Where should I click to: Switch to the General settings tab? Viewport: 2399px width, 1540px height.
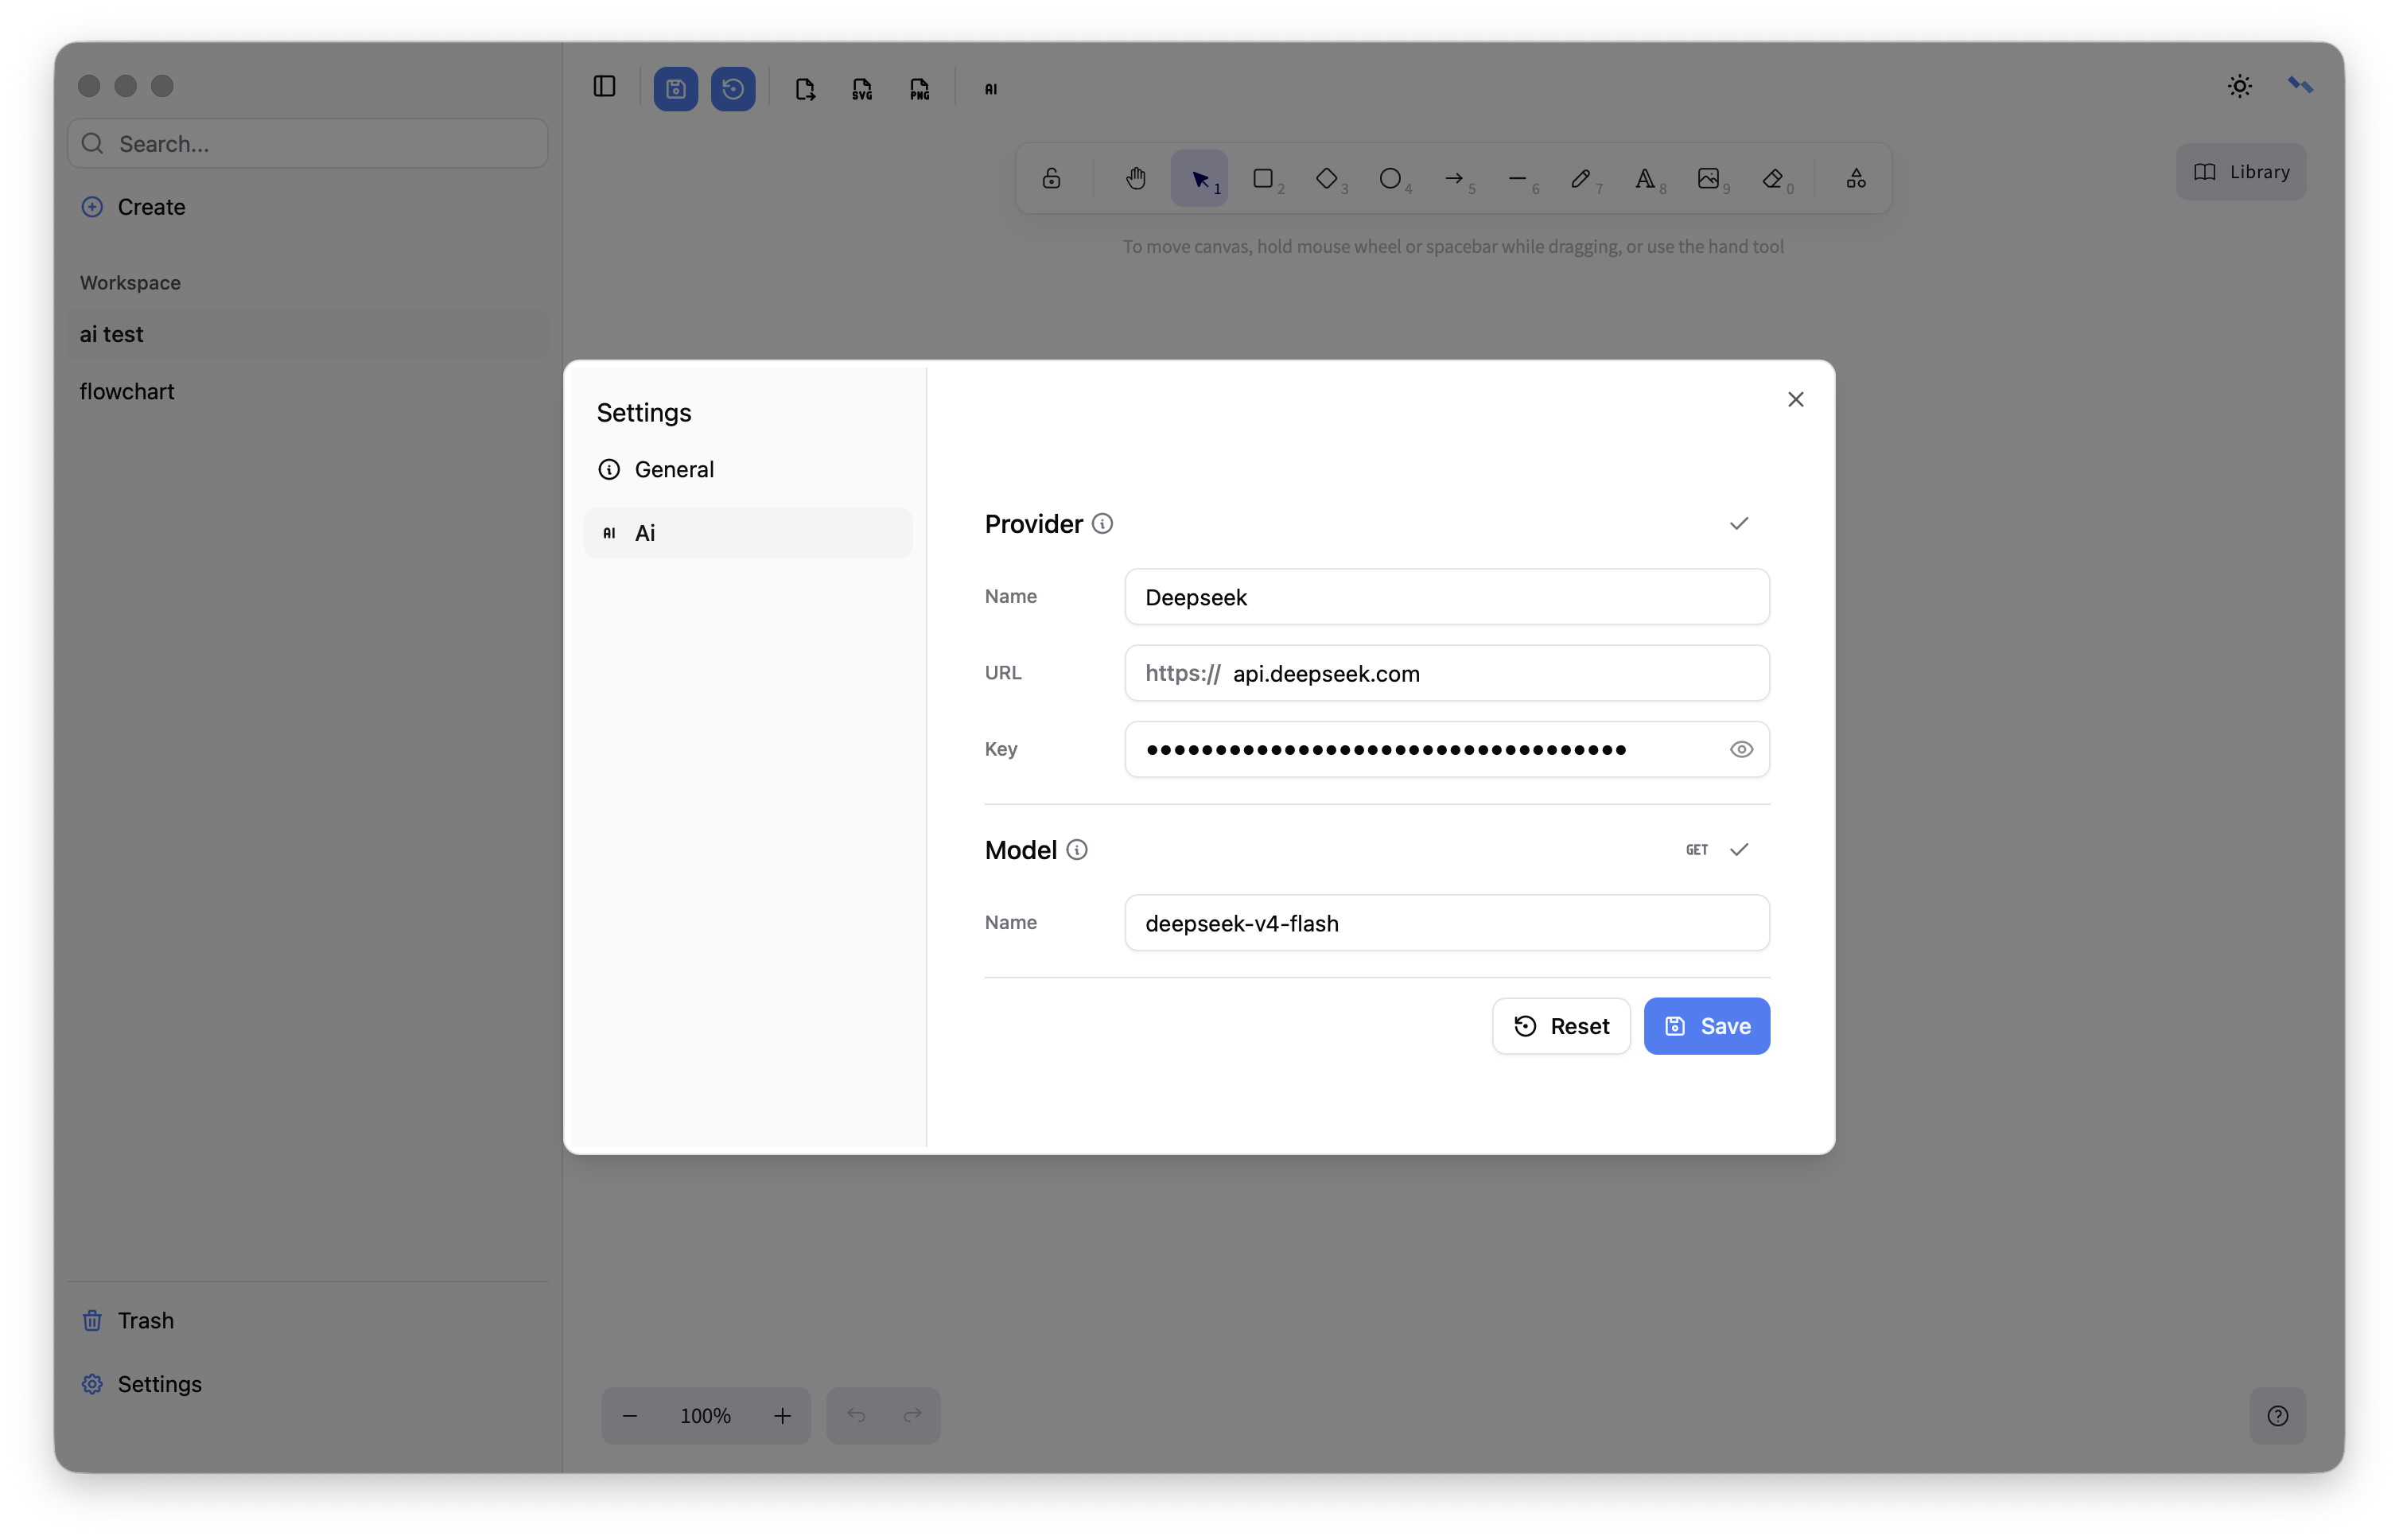point(748,469)
